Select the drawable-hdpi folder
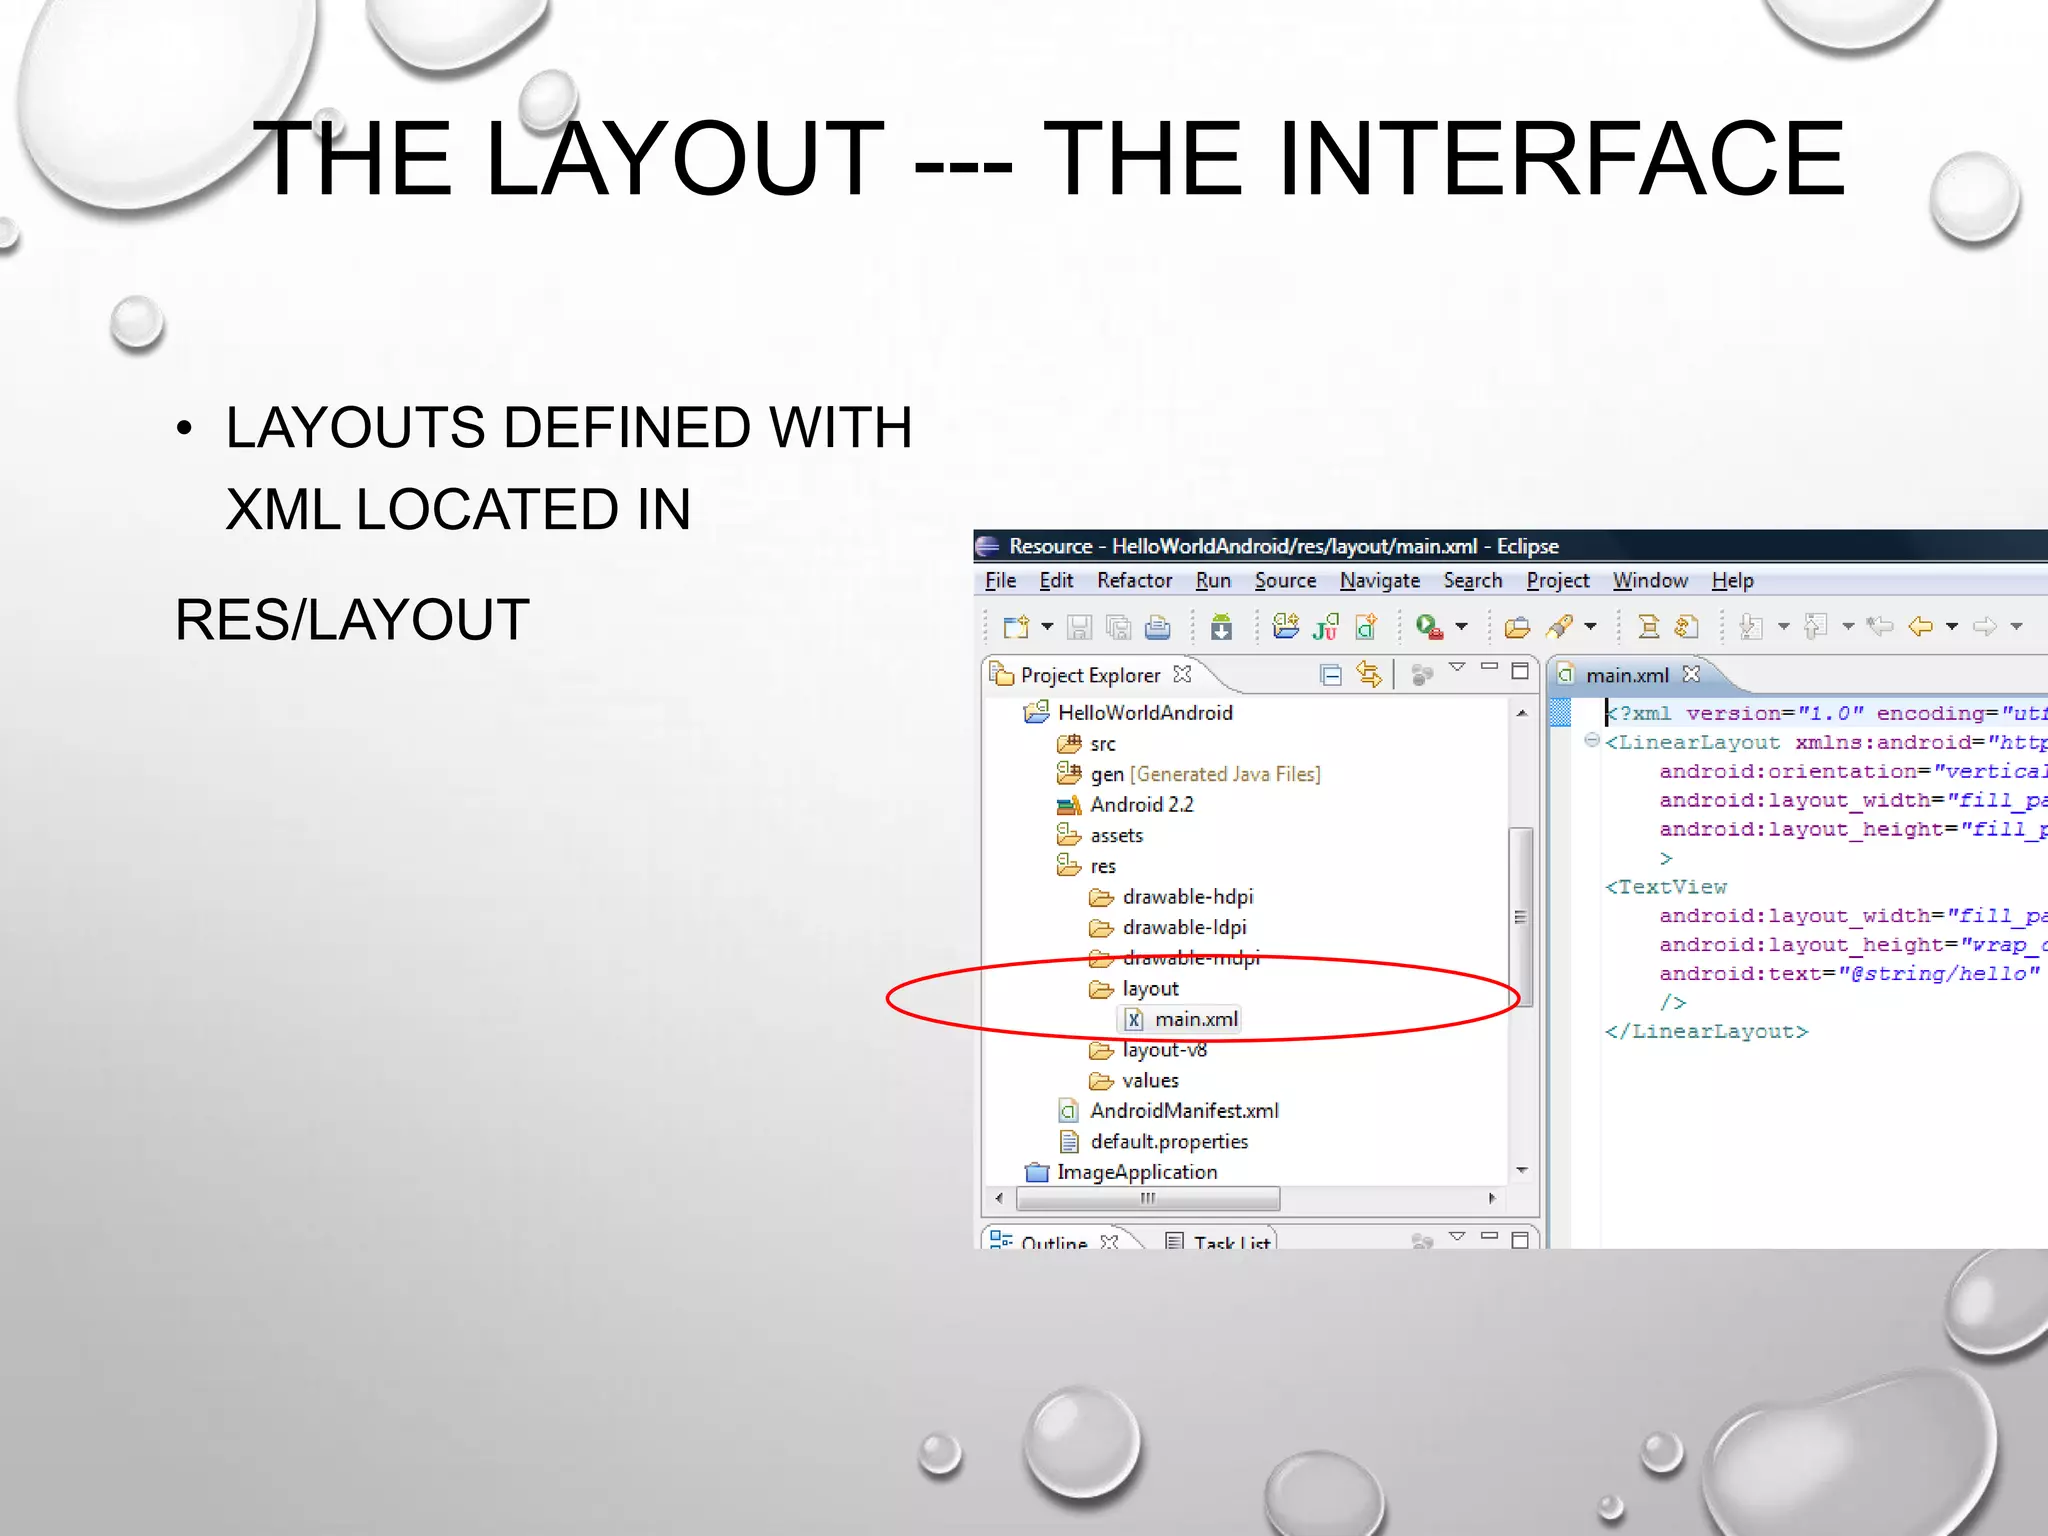2048x1536 pixels. 1187,897
